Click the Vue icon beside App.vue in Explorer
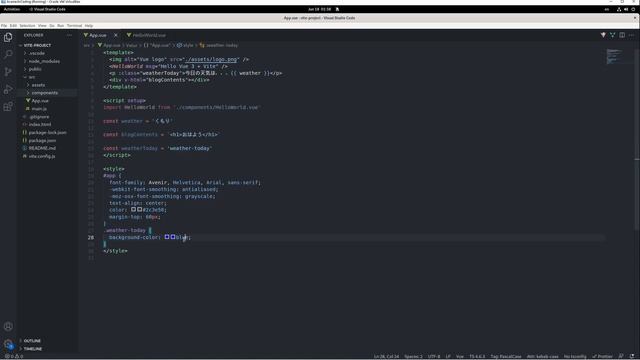This screenshot has width=640, height=360. click(x=28, y=100)
